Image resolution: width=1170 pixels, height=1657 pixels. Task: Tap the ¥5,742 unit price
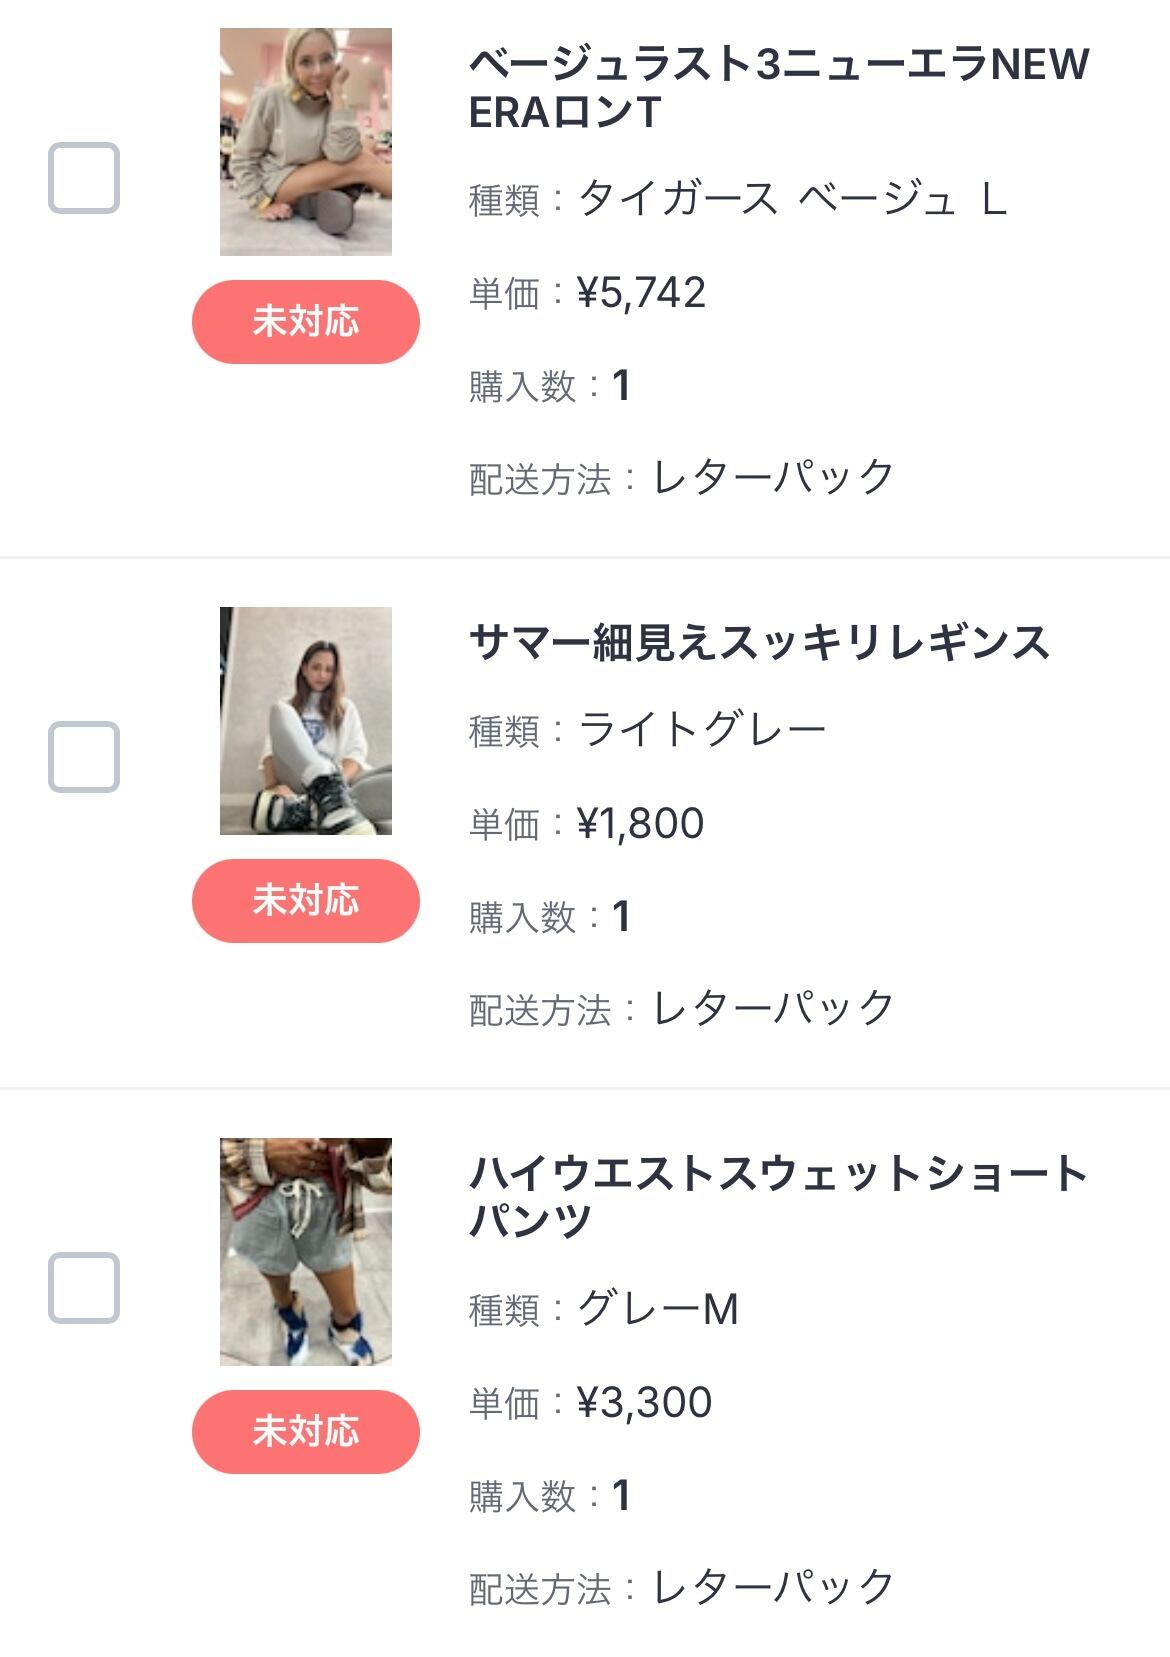tap(641, 293)
